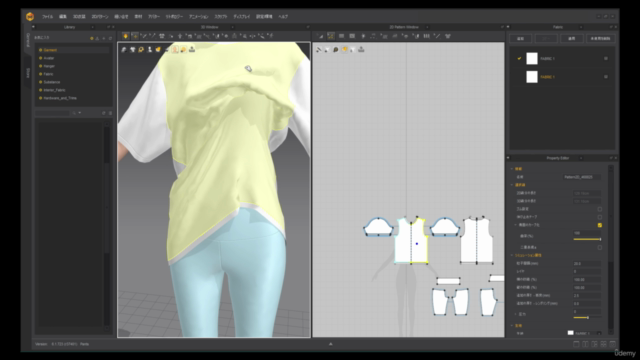Image resolution: width=640 pixels, height=360 pixels.
Task: Open the アニメーション menu
Action: [198, 17]
